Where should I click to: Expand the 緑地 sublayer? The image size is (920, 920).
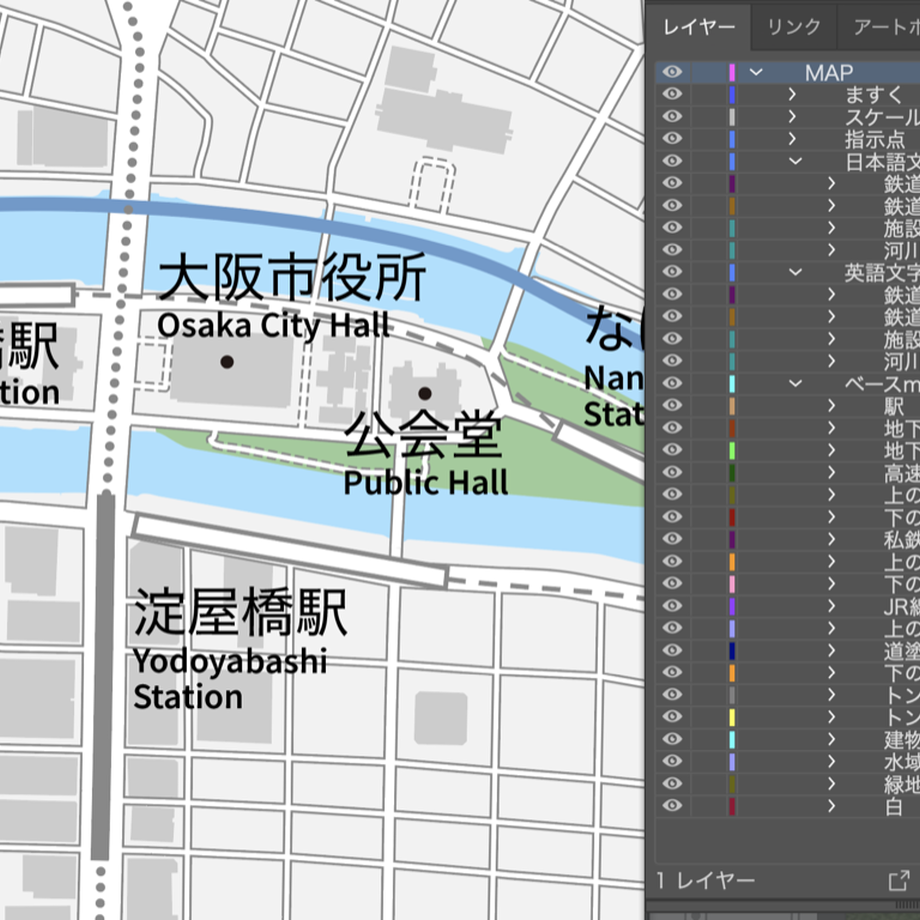coord(831,783)
